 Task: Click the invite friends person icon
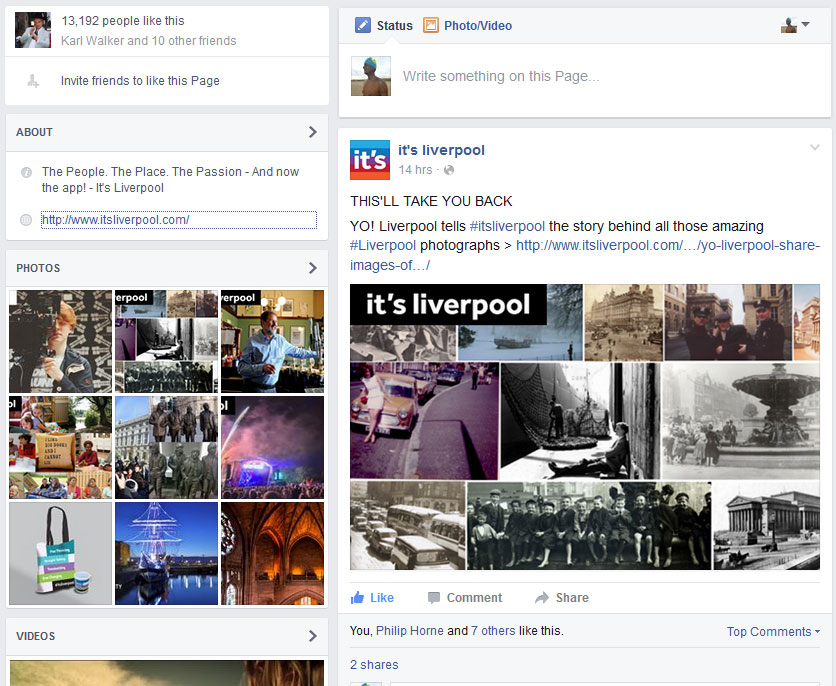click(x=34, y=81)
